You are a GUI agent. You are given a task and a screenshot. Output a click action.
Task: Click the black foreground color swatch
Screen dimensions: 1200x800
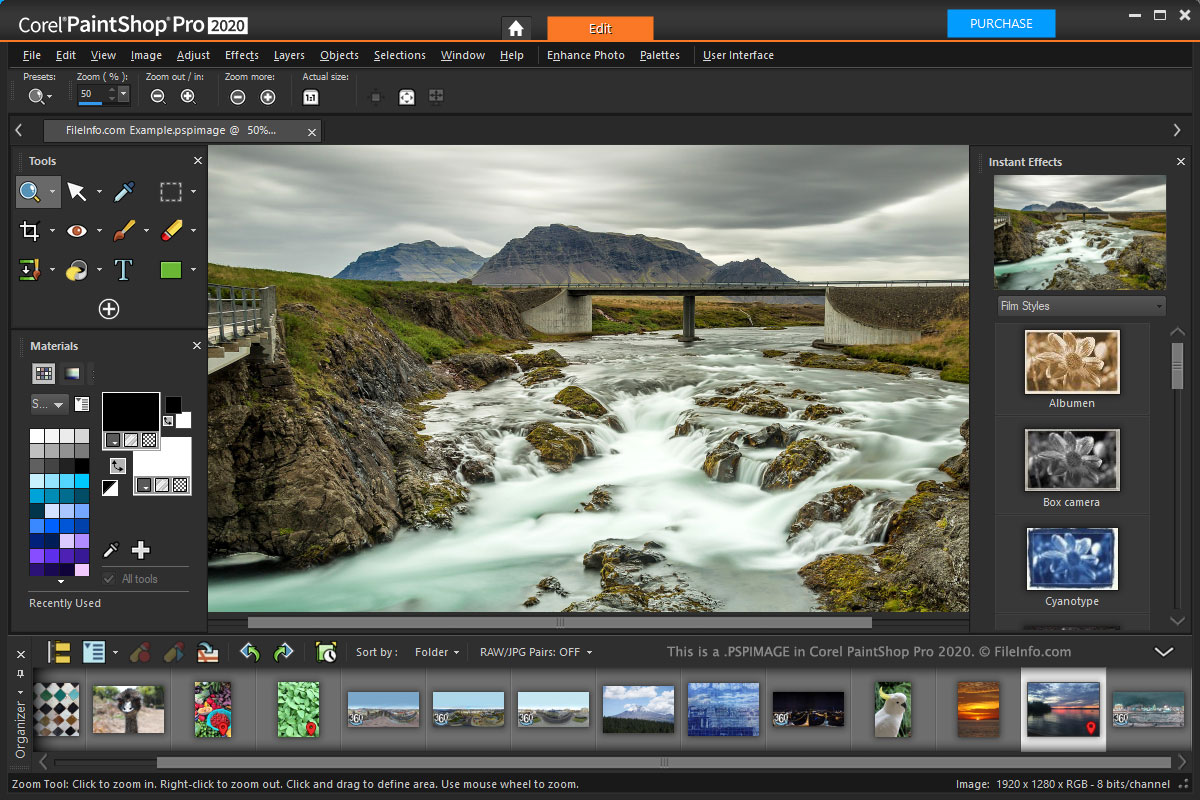pyautogui.click(x=131, y=411)
